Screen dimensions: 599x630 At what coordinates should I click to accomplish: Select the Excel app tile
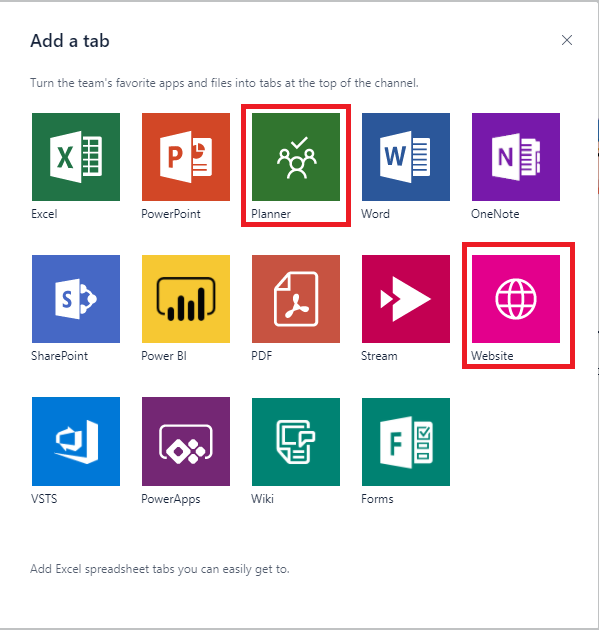click(x=76, y=157)
